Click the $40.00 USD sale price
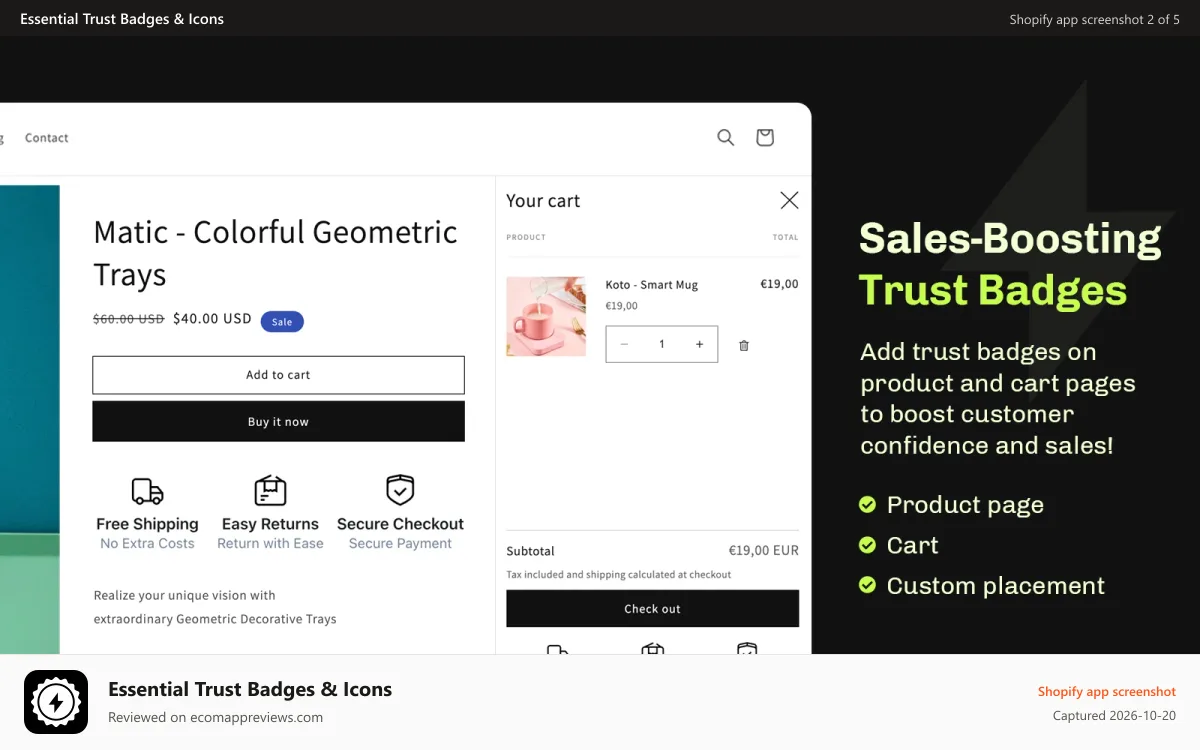Screen dimensions: 1200x750 [212, 318]
